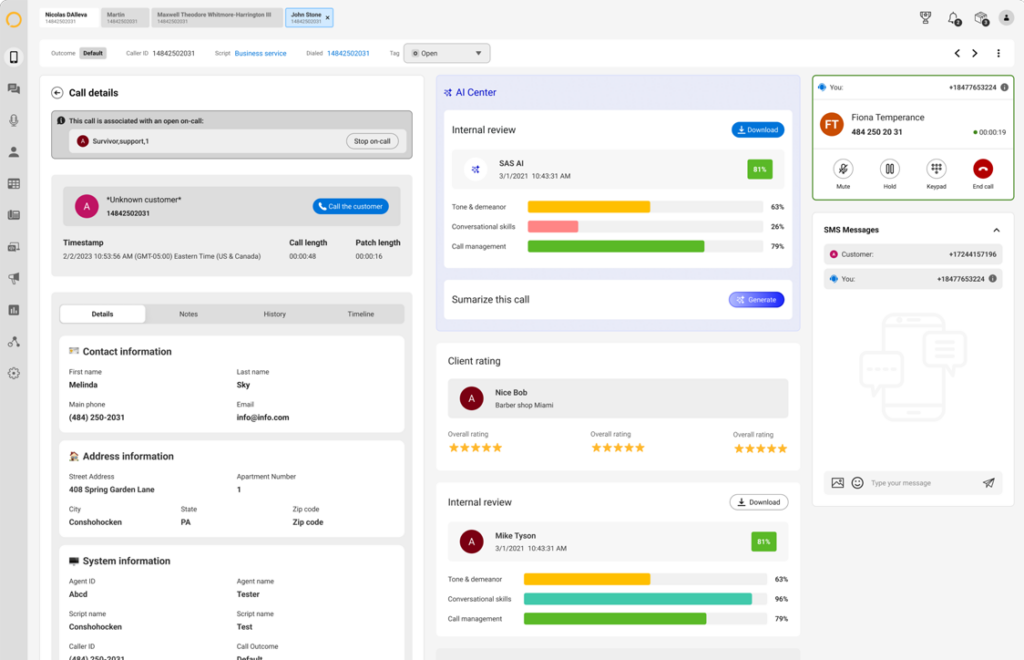Click the email info@info.com
This screenshot has height=660, width=1024.
tap(263, 417)
